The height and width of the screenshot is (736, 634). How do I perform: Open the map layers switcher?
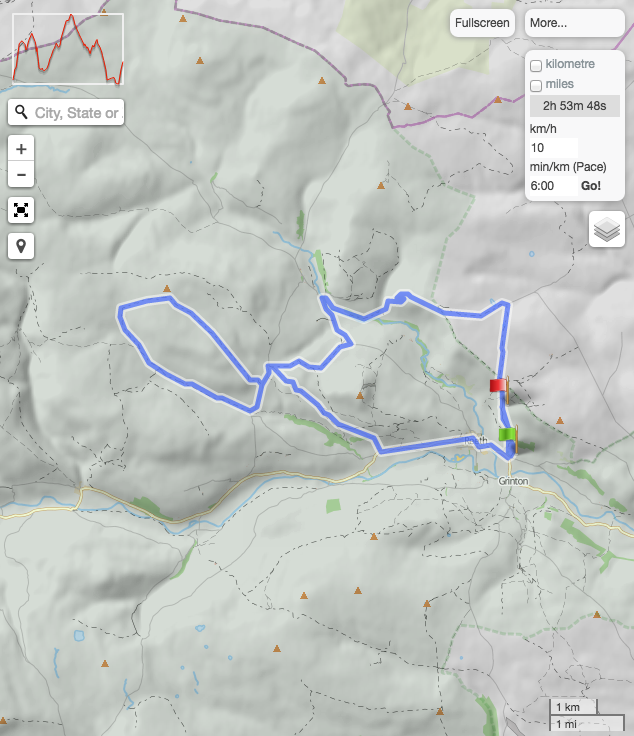(607, 229)
